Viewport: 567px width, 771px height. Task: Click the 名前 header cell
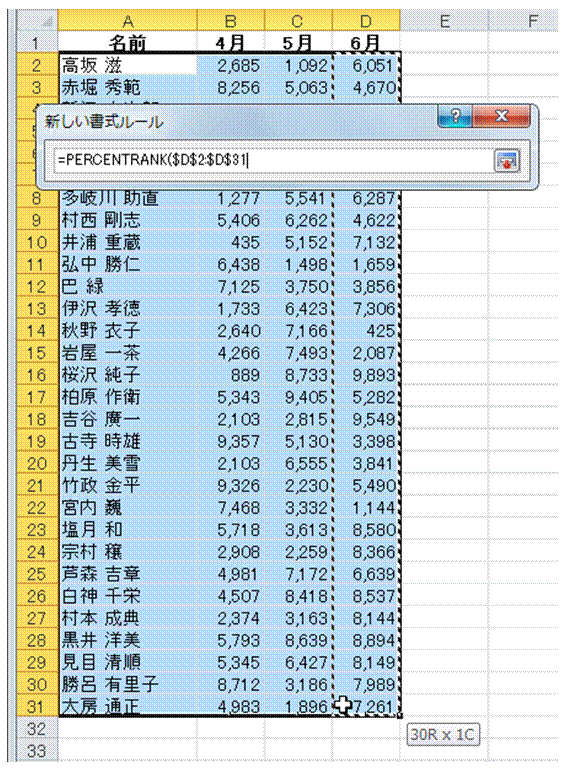click(127, 43)
